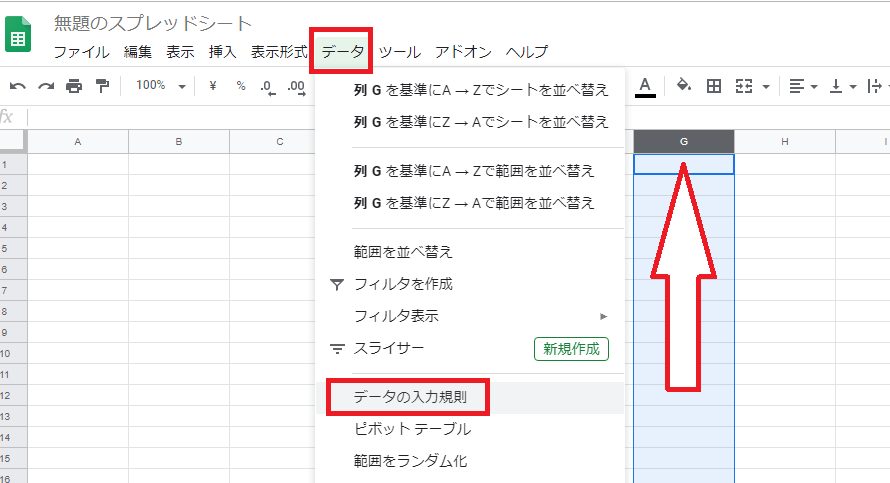Select column B header
890x483 pixels.
pyautogui.click(x=179, y=142)
